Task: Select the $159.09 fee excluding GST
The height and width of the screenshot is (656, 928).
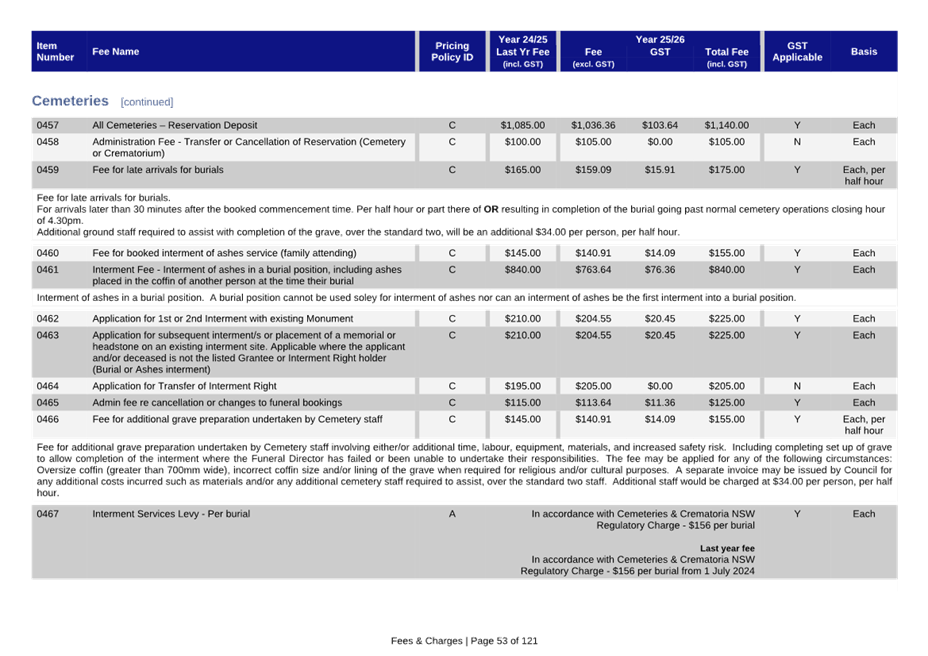Action: pos(593,170)
